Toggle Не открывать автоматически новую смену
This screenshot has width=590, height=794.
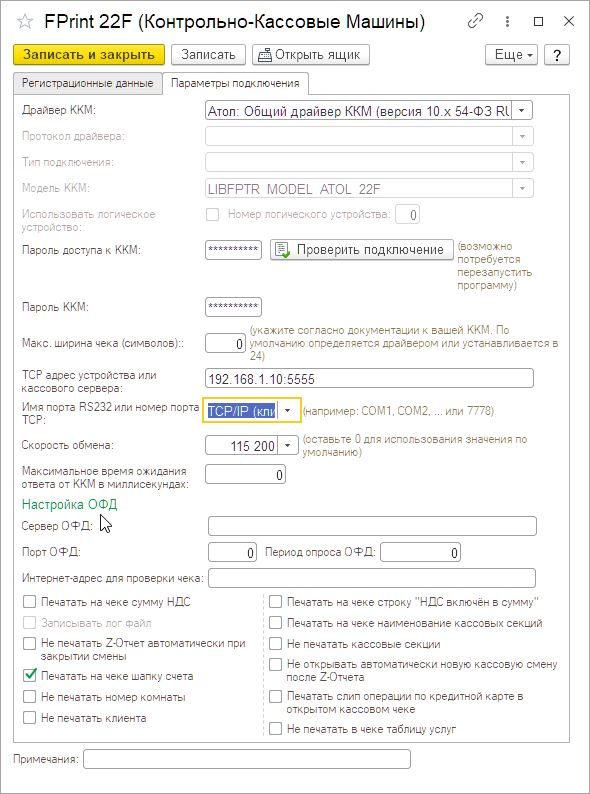(276, 664)
